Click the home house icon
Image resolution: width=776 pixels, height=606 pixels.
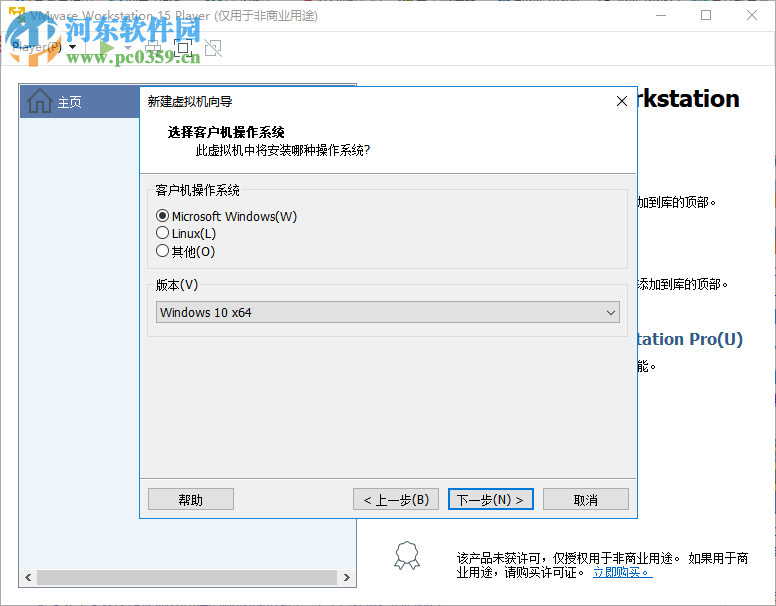(x=40, y=101)
